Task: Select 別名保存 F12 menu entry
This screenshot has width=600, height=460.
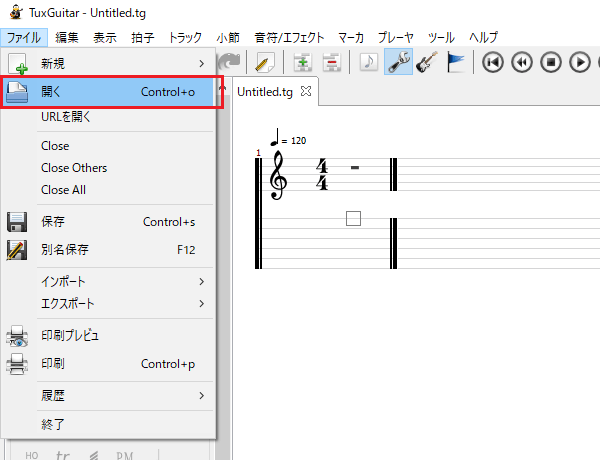Action: [x=108, y=250]
